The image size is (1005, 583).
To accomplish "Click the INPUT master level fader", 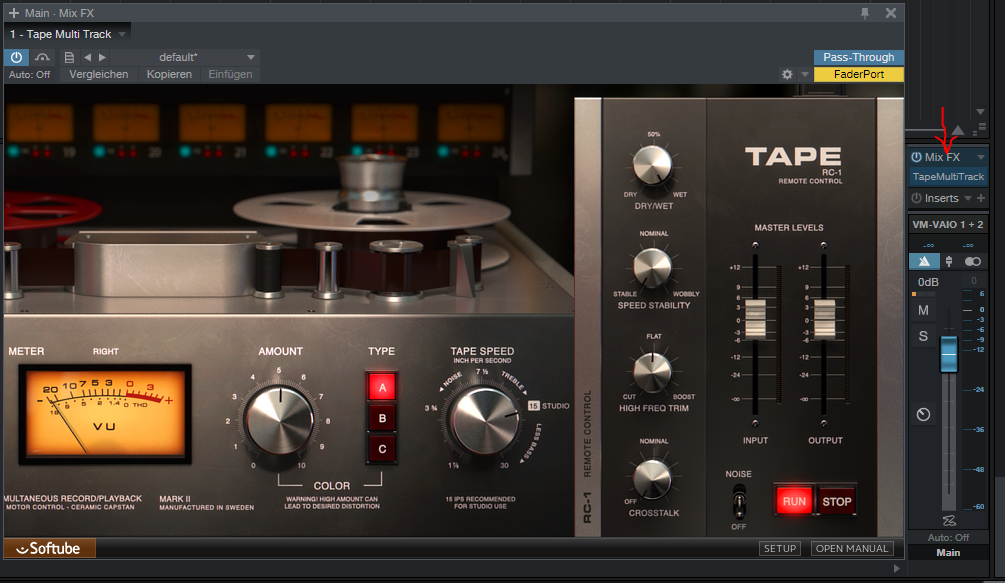I will click(755, 318).
